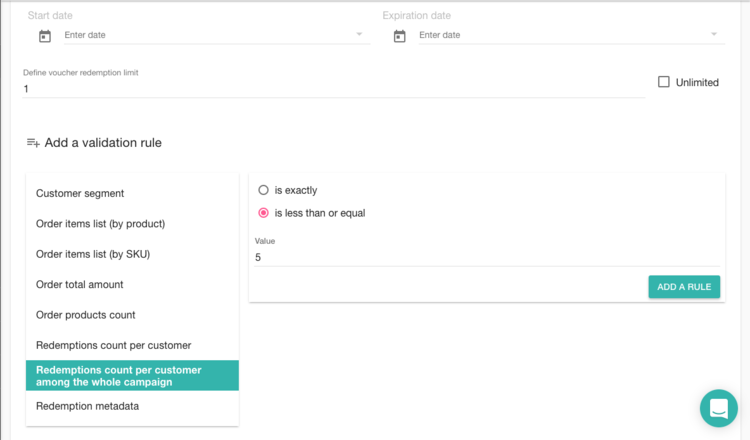Click the Start date Enter date field

coord(217,35)
